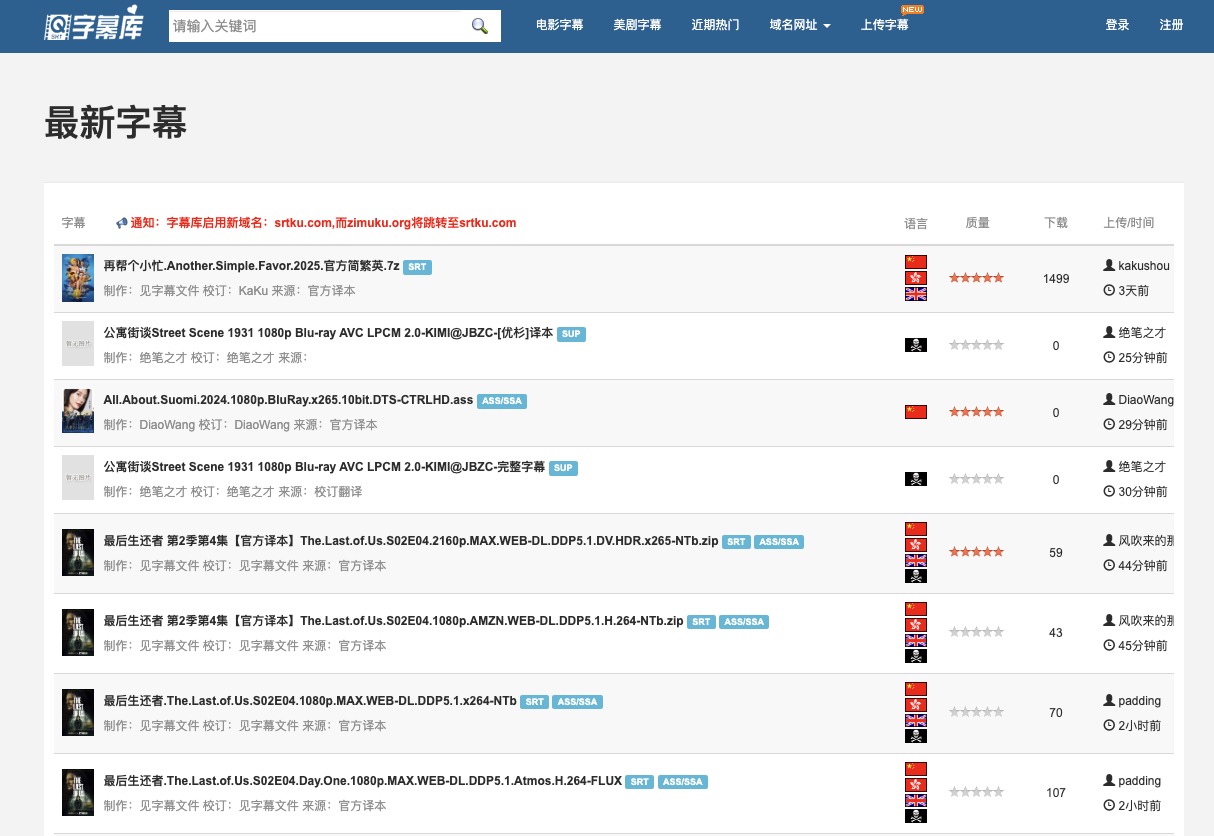Open the All.About.Suomi.2024 subtitle link
1214x836 pixels.
[x=288, y=400]
